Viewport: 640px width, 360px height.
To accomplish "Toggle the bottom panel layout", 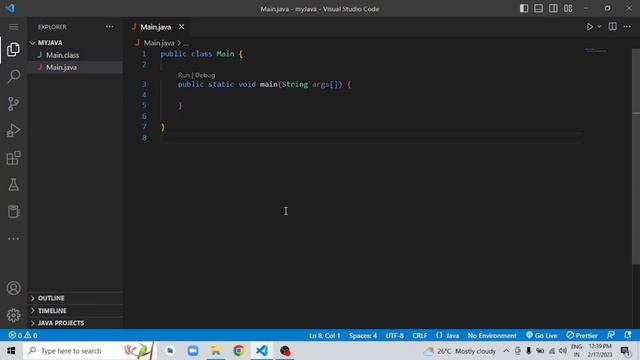I will 539,9.
